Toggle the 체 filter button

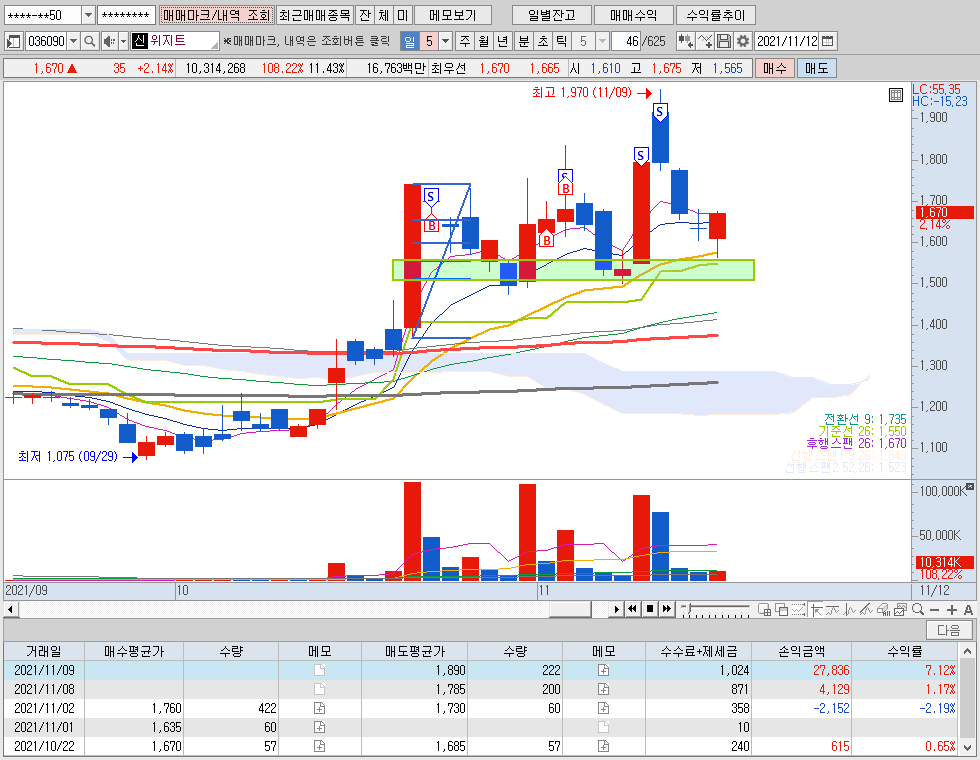[x=384, y=15]
